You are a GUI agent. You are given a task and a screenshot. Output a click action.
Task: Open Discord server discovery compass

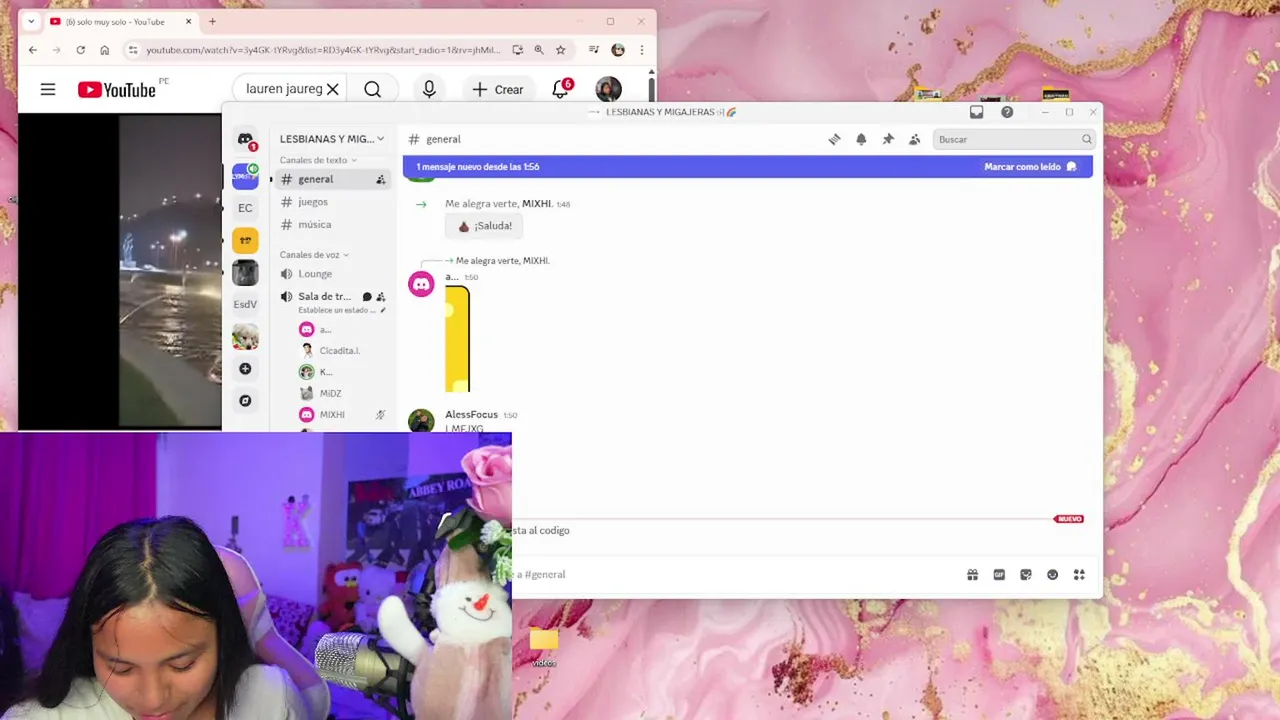pyautogui.click(x=245, y=401)
